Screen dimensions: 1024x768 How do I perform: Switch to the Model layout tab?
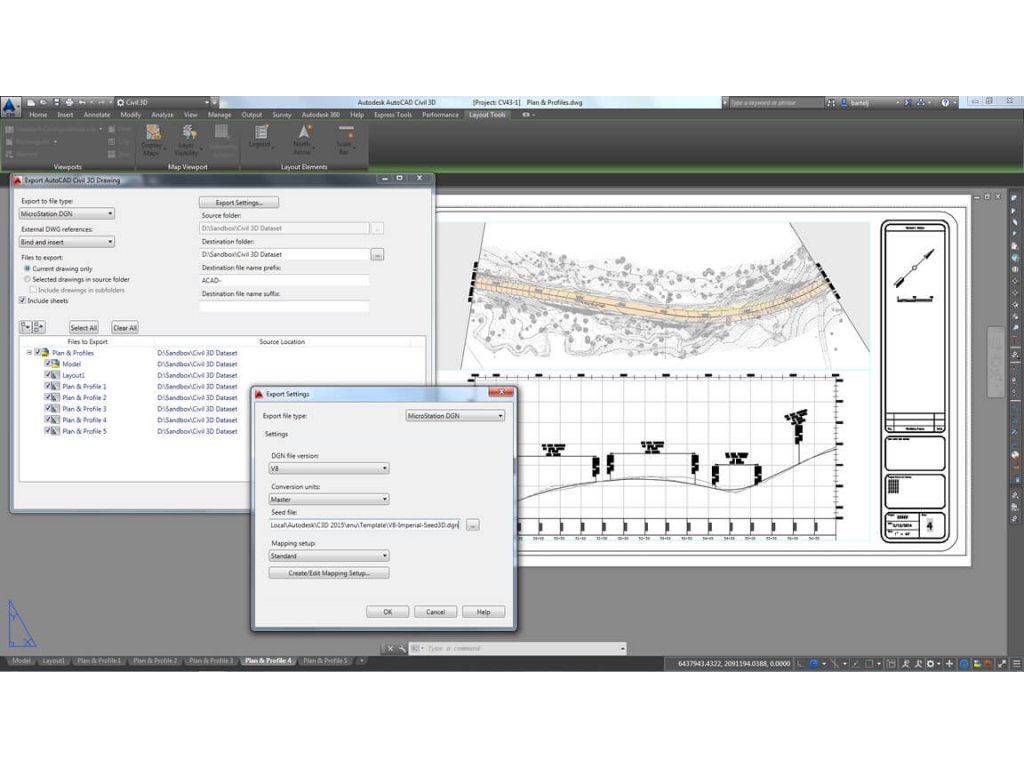pyautogui.click(x=21, y=661)
